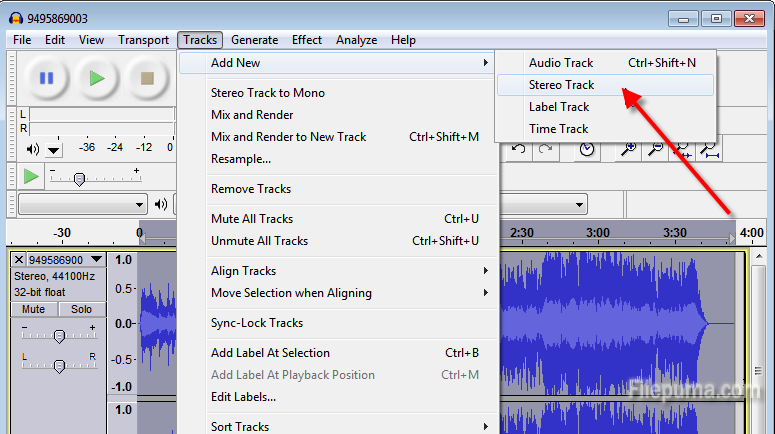Screen dimensions: 775x434
Task: Click the track pan slider handle
Action: pyautogui.click(x=59, y=366)
